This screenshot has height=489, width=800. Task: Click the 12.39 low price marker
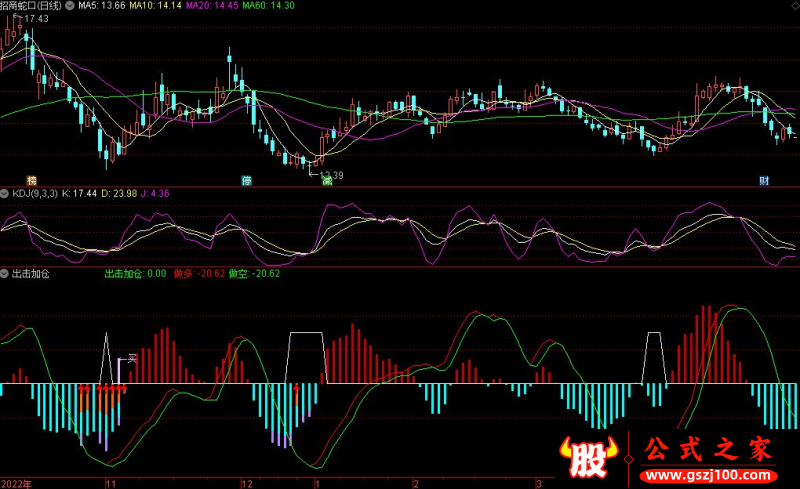pos(332,175)
